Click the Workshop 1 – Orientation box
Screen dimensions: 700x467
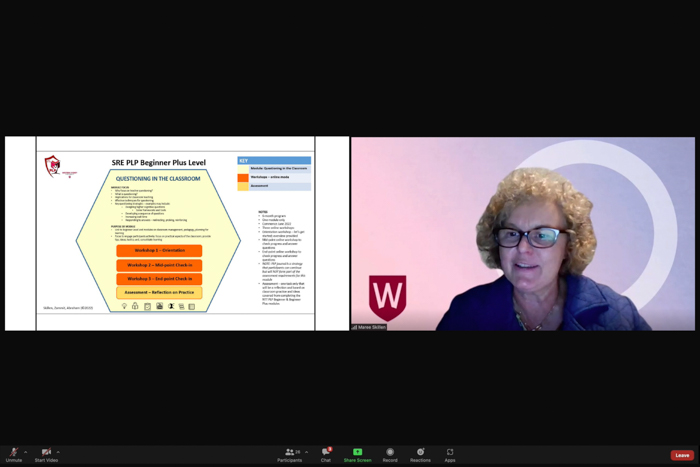click(x=159, y=250)
